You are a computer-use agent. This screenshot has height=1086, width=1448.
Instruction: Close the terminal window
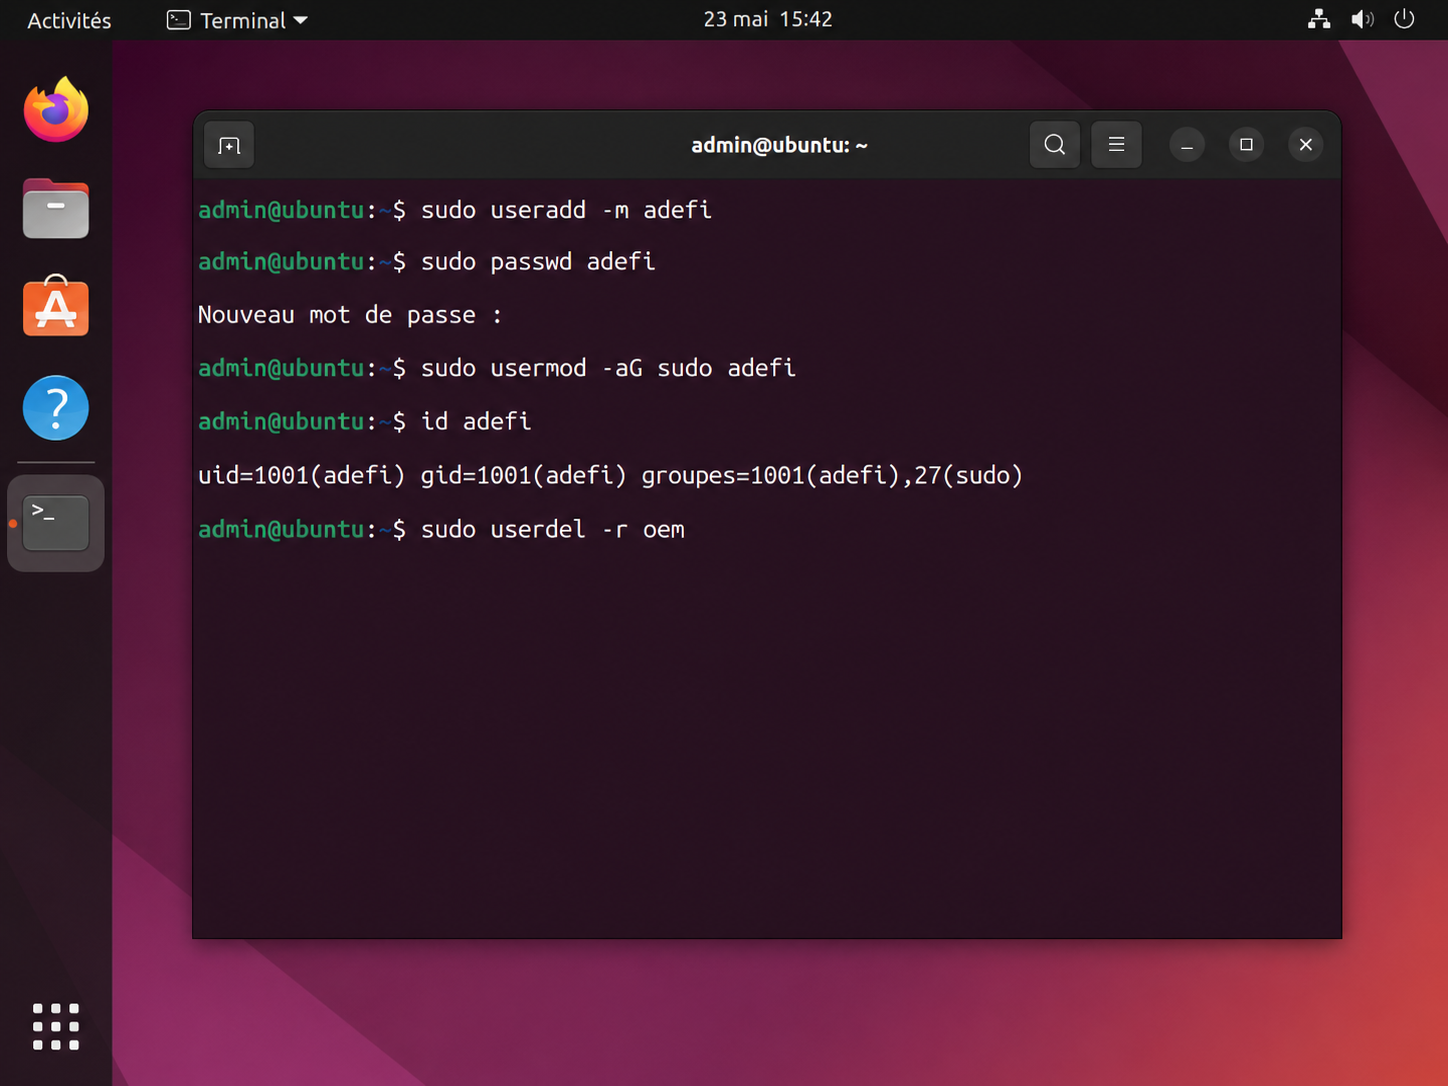(x=1305, y=145)
